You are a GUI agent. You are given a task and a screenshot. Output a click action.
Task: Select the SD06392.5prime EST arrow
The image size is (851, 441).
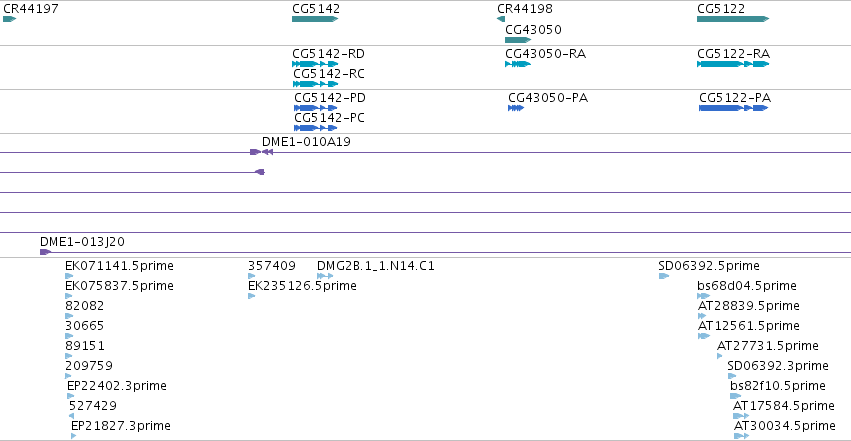[x=664, y=276]
